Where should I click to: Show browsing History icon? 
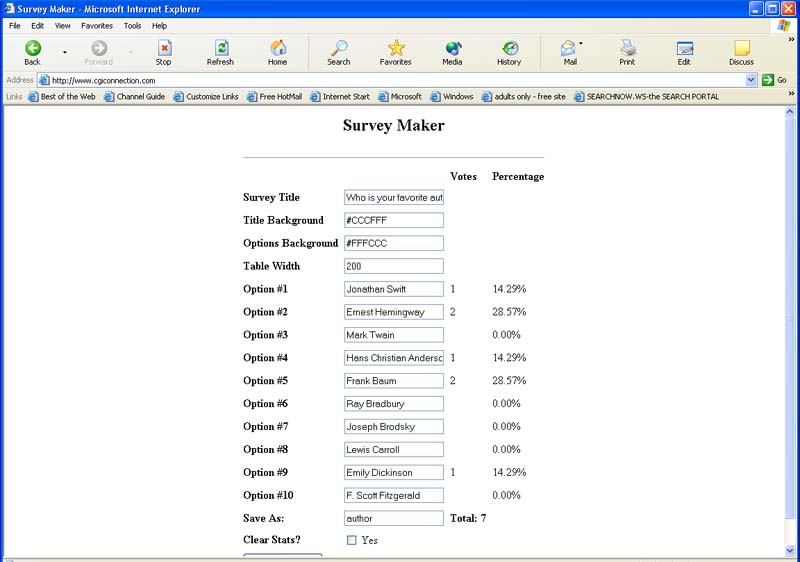[510, 48]
